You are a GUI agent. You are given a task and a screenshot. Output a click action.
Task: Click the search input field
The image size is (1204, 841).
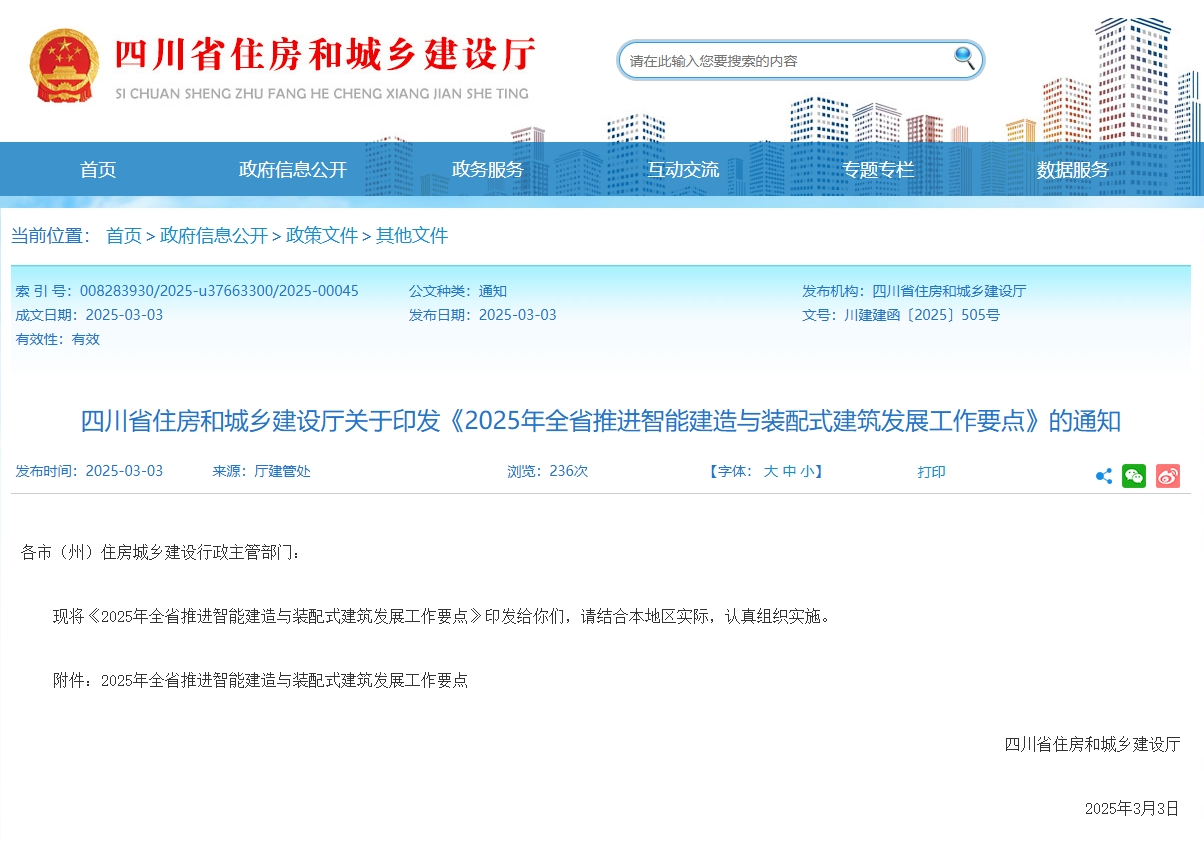[785, 61]
